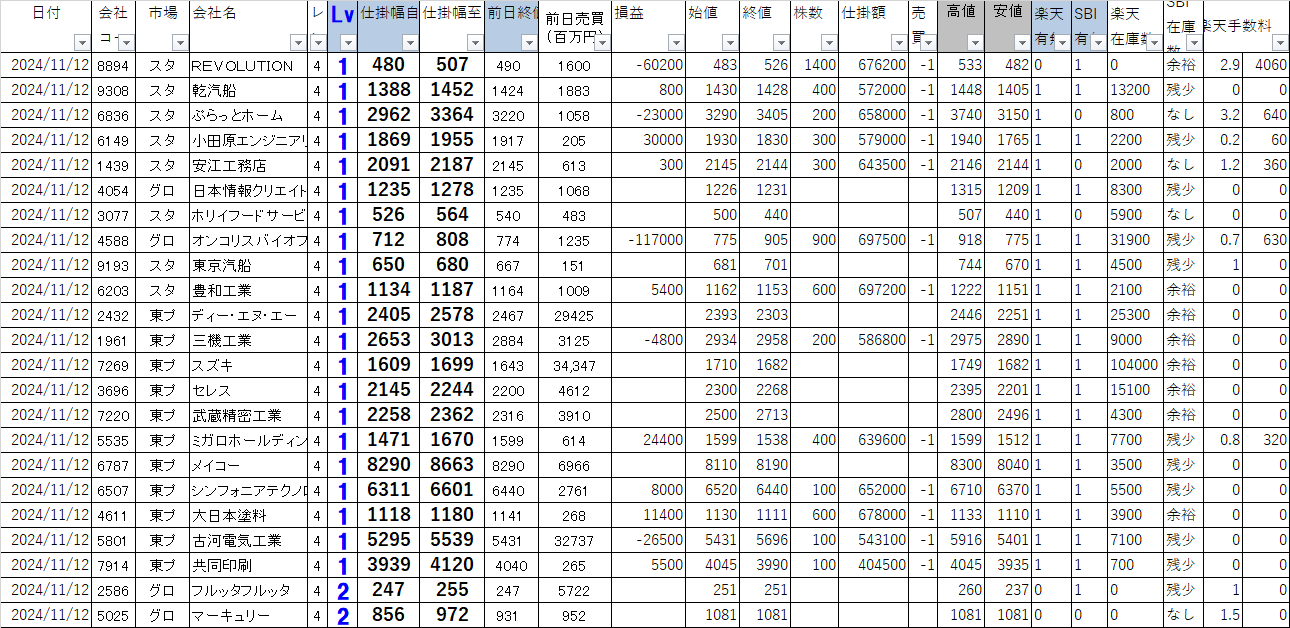This screenshot has width=1290, height=628.
Task: Select the ミガロホールディングス company name cell
Action: click(x=249, y=440)
